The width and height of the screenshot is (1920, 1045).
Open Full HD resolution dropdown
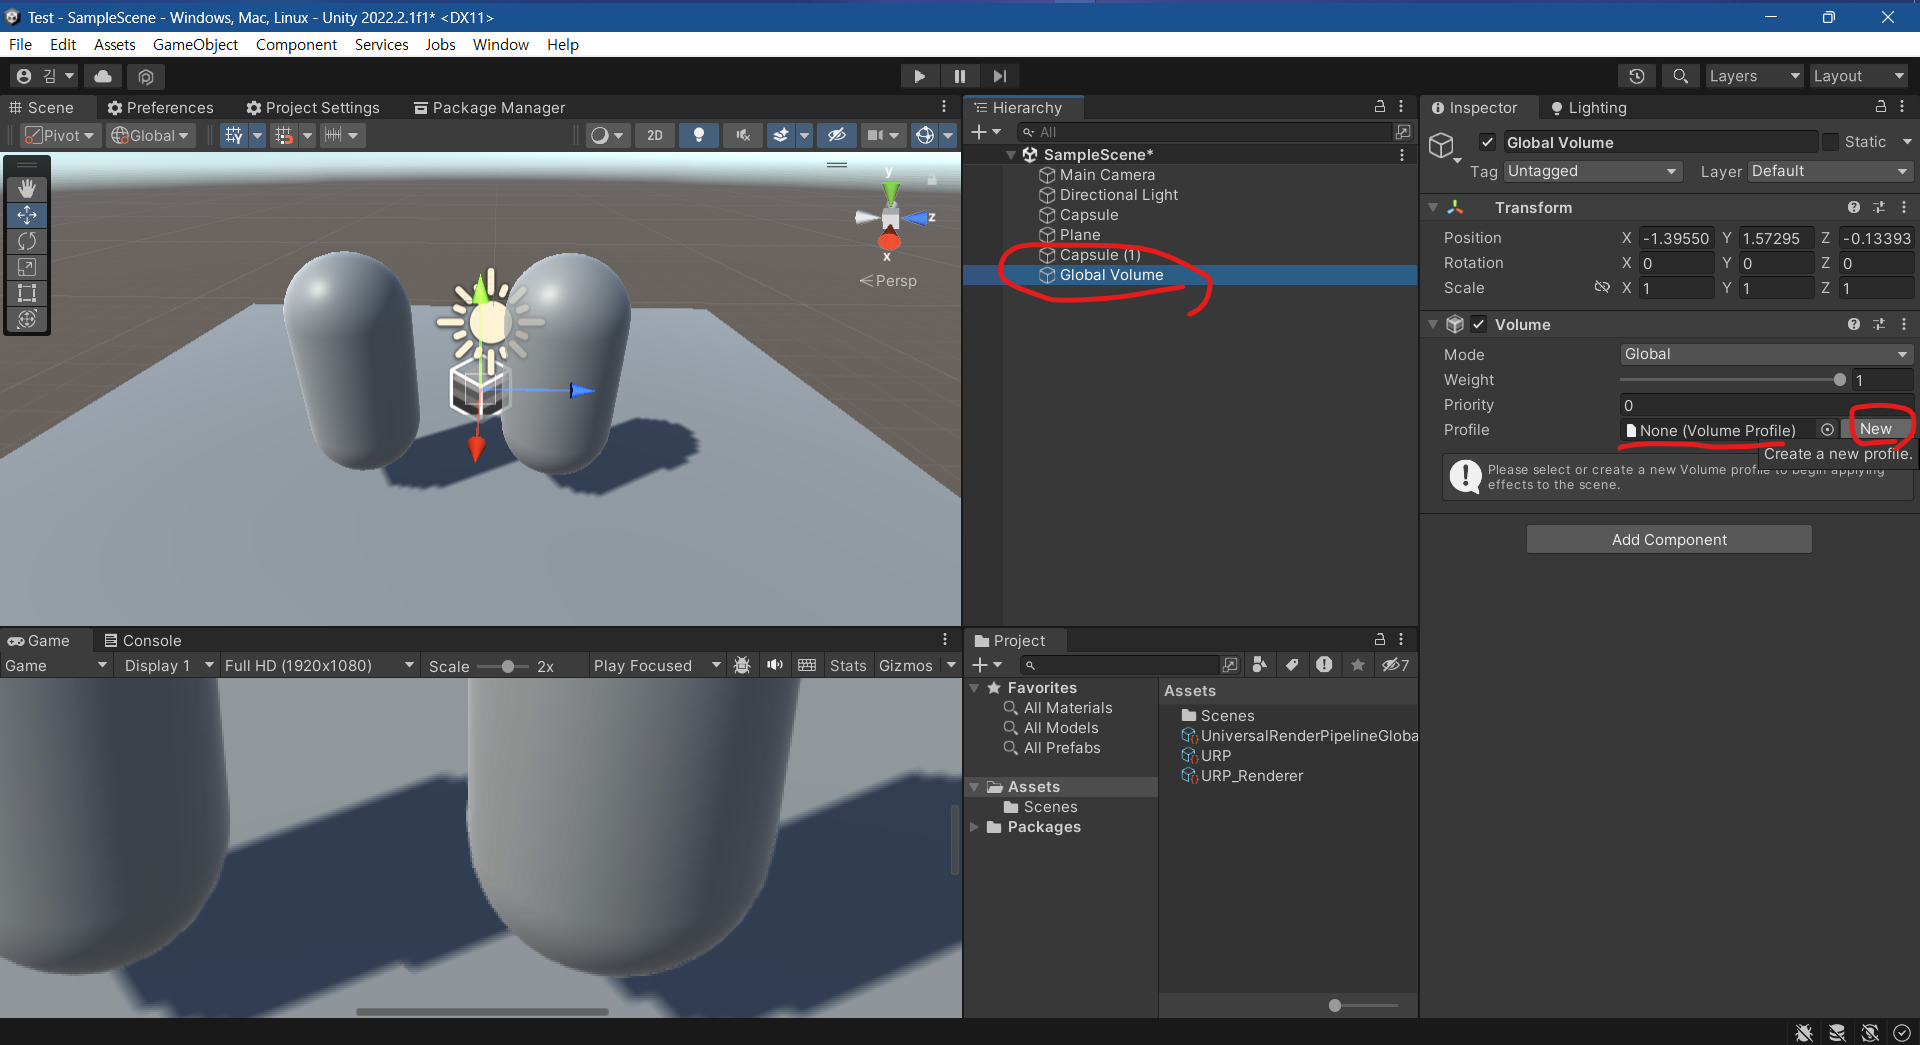coord(319,666)
